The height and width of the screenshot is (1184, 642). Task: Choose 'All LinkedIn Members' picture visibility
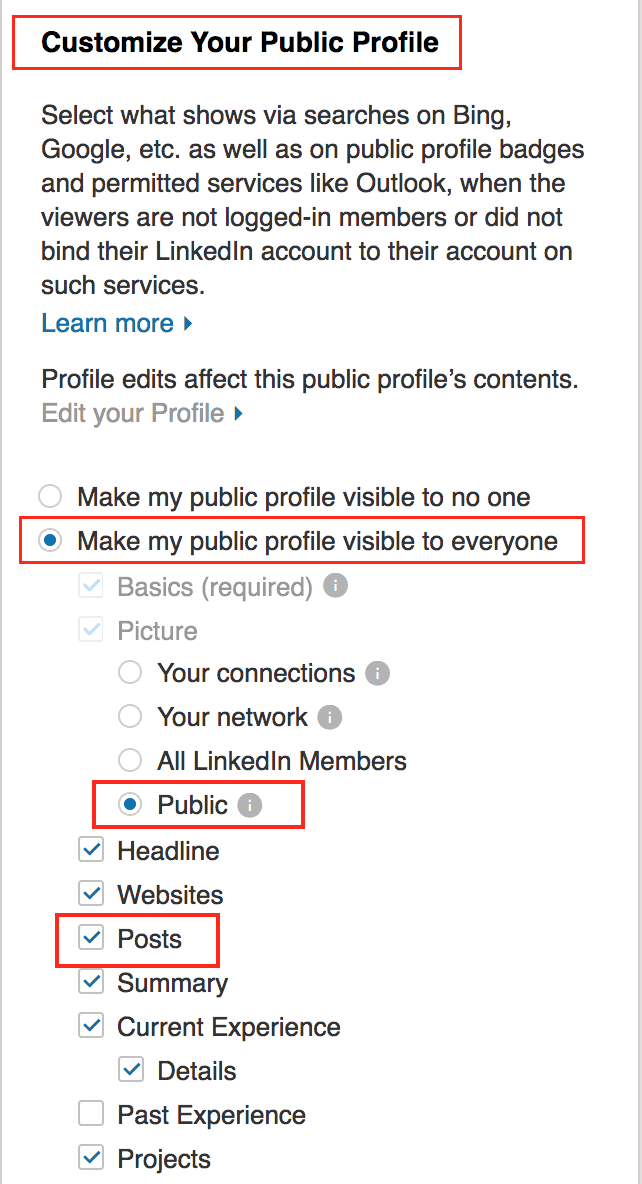(130, 760)
